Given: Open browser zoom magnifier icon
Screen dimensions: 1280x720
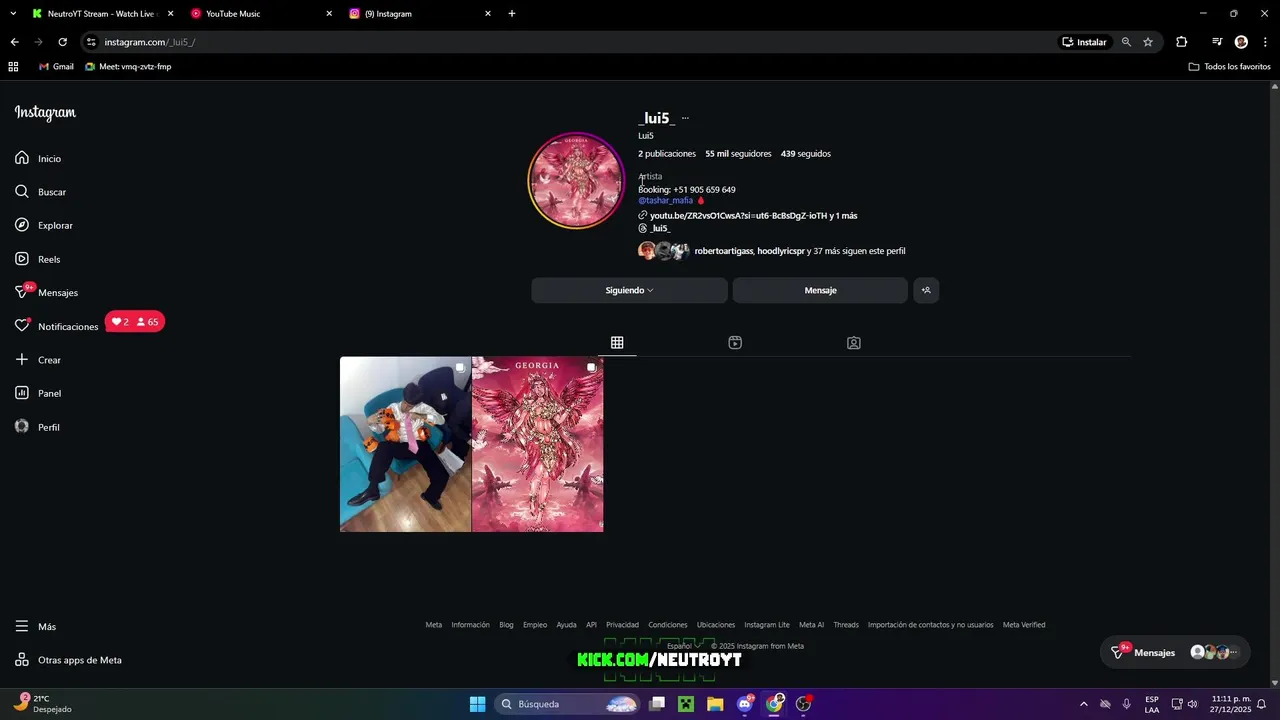Looking at the screenshot, I should coord(1126,42).
